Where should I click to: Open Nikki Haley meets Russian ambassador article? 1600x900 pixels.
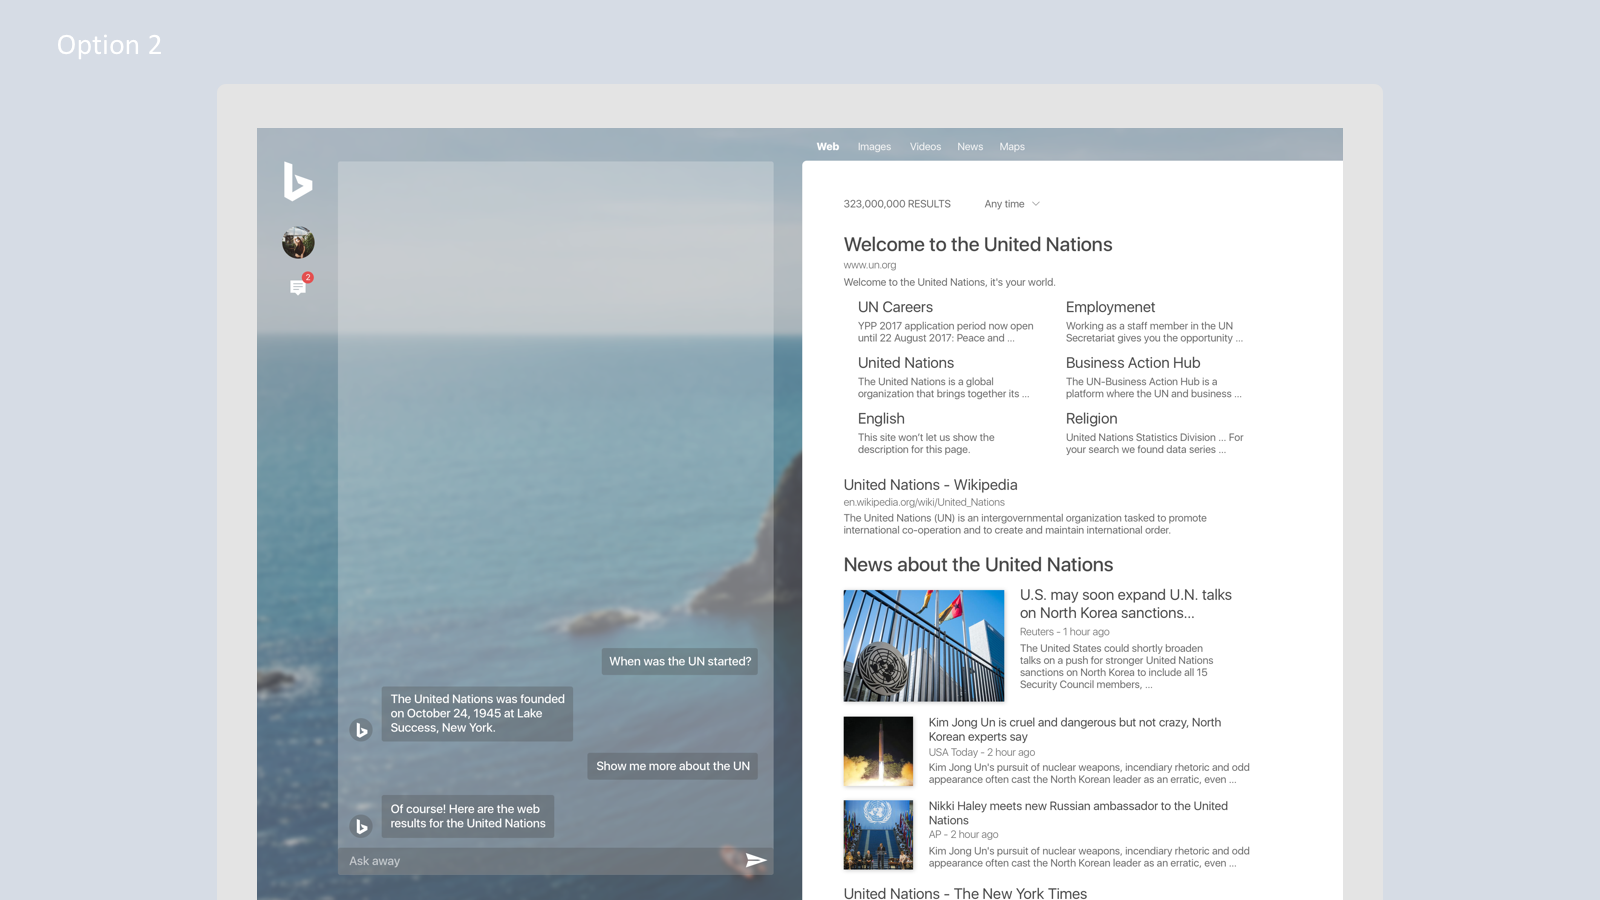1078,813
